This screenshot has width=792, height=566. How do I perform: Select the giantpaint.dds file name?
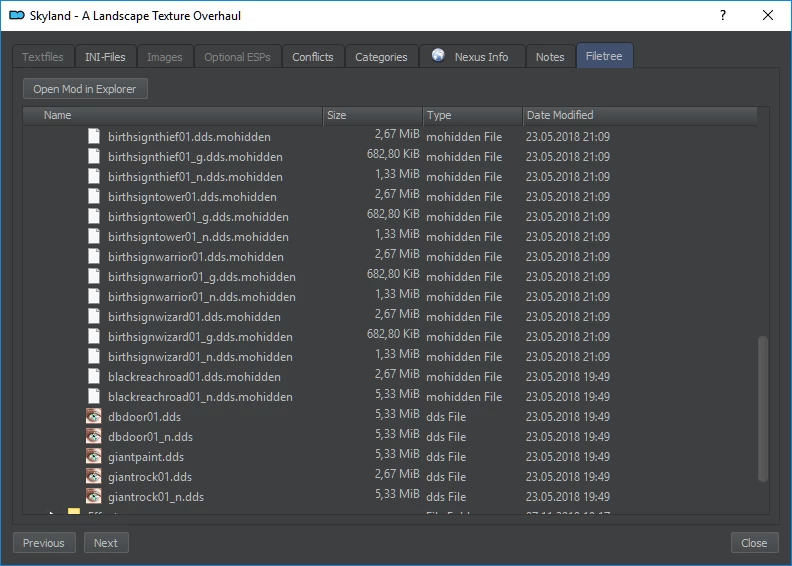(146, 457)
